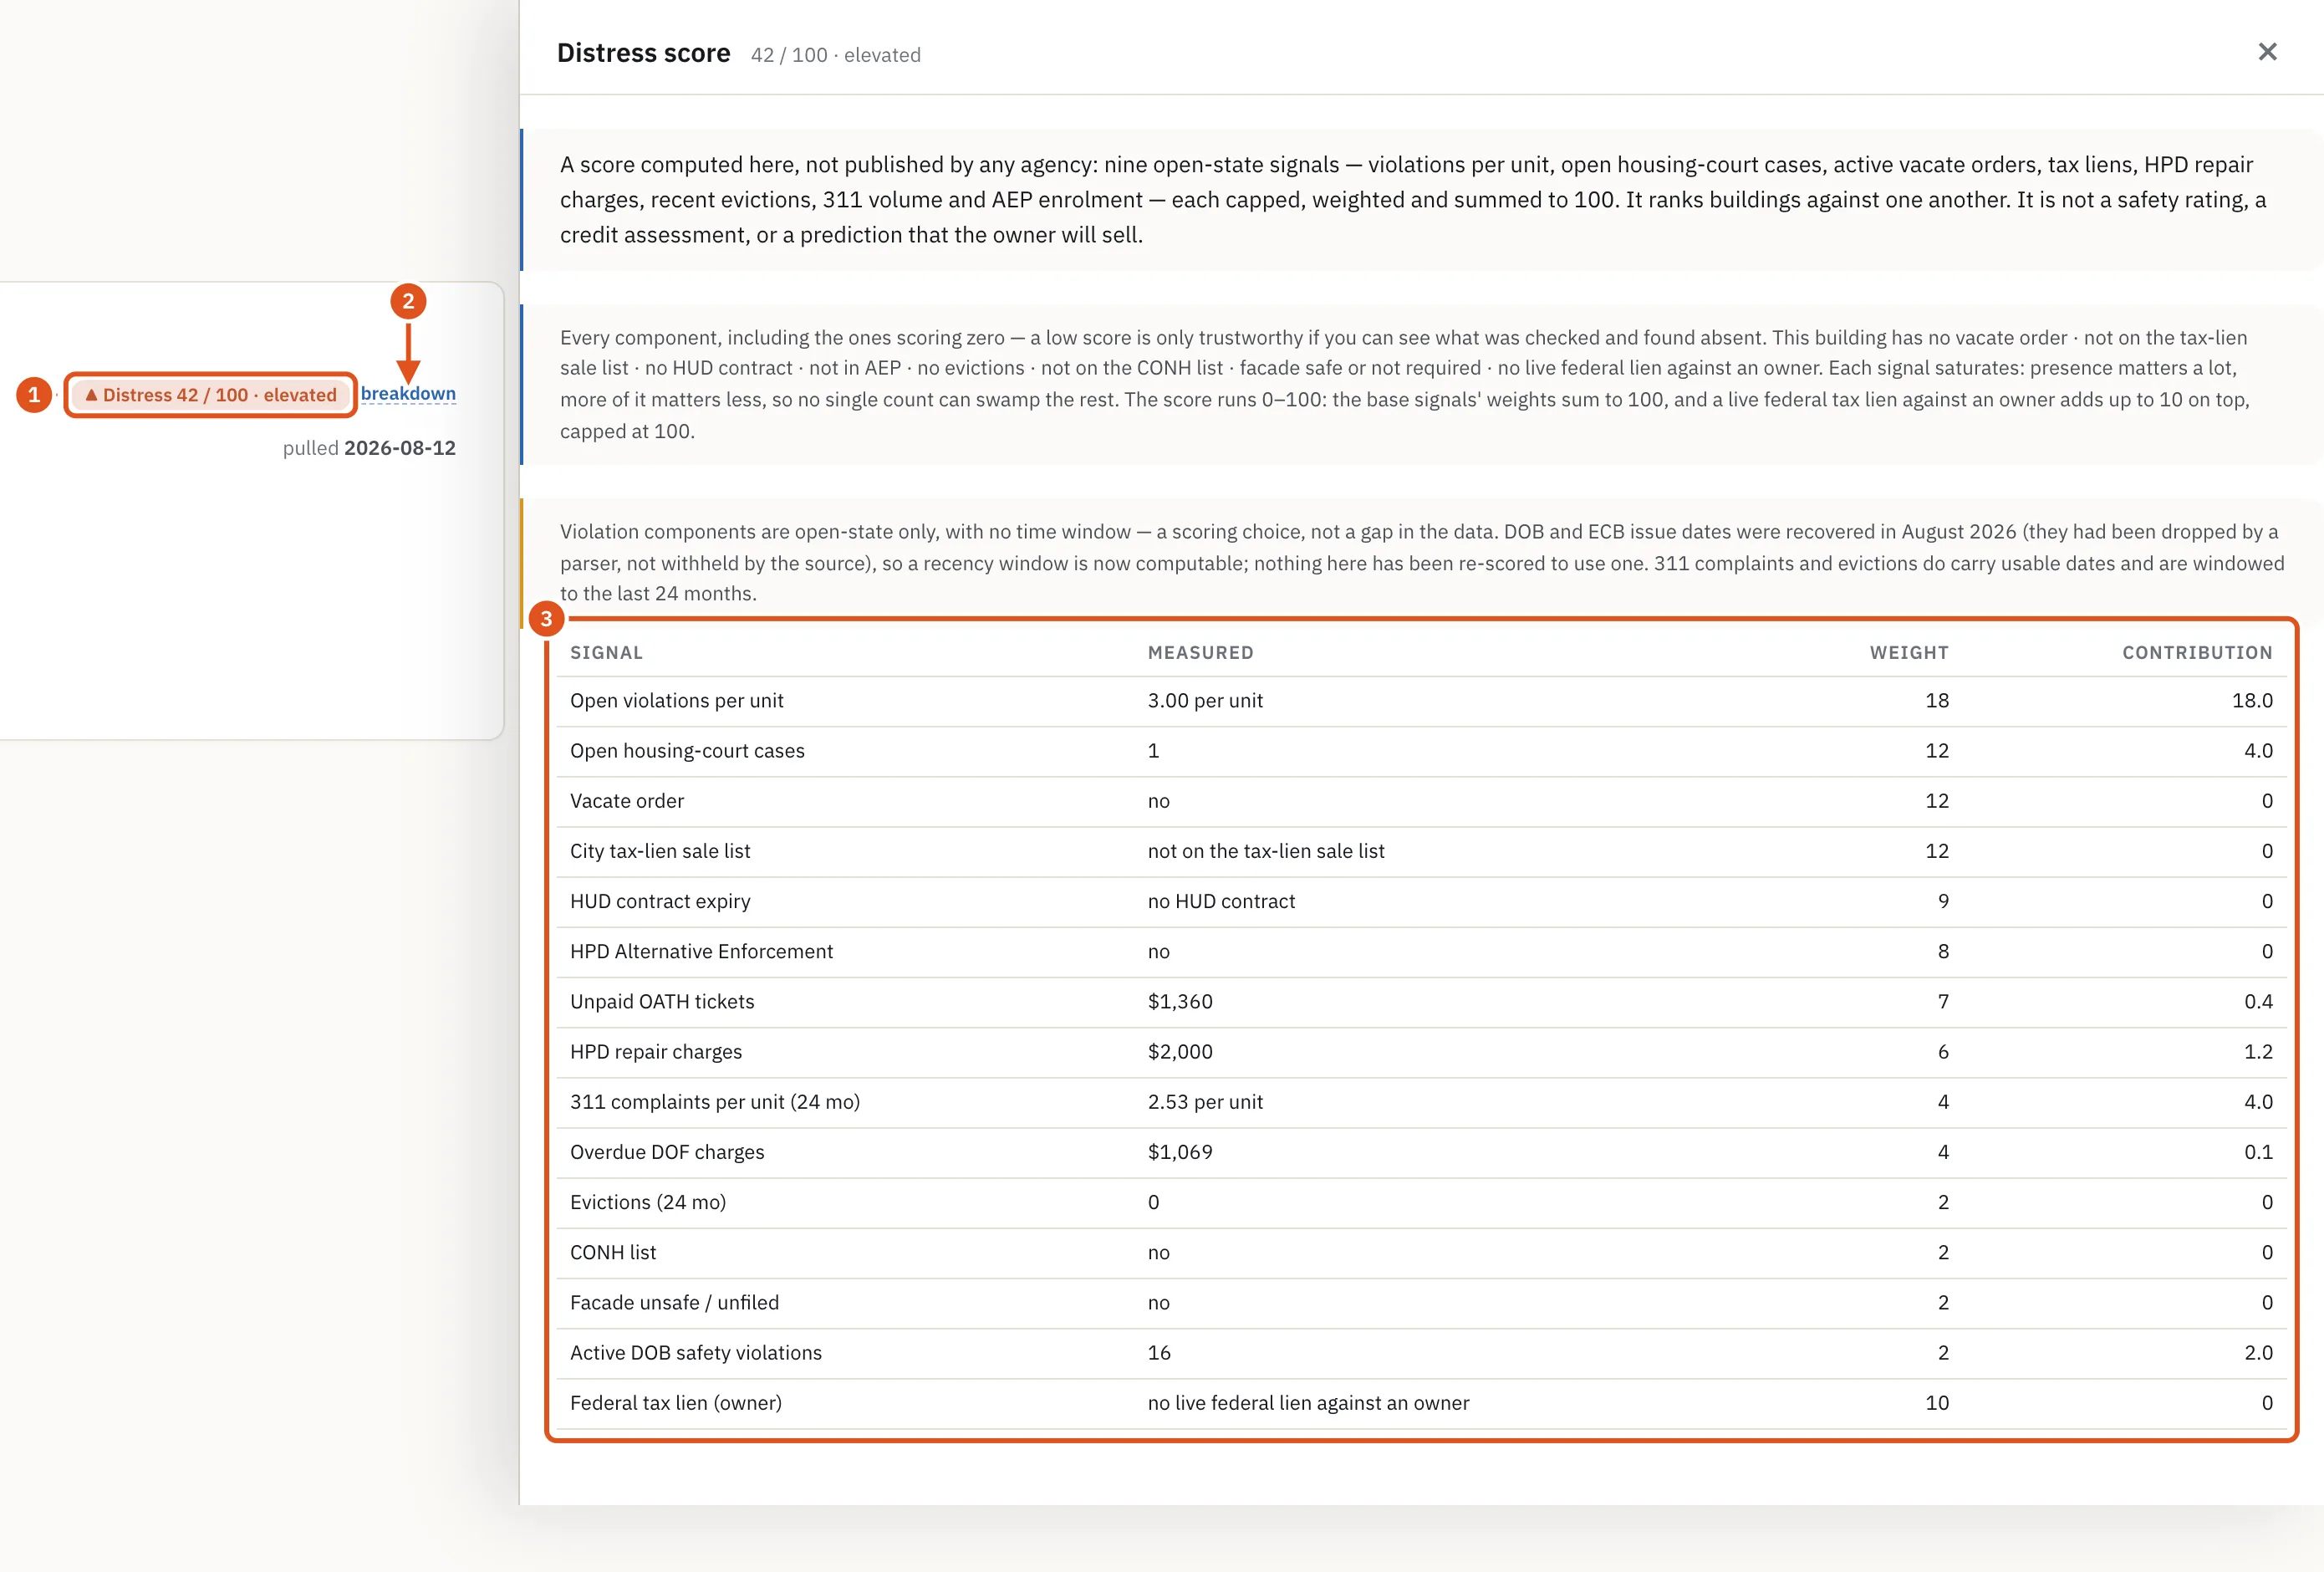
Task: Click the '1.2' contribution for HPD repair charges
Action: click(2258, 1051)
